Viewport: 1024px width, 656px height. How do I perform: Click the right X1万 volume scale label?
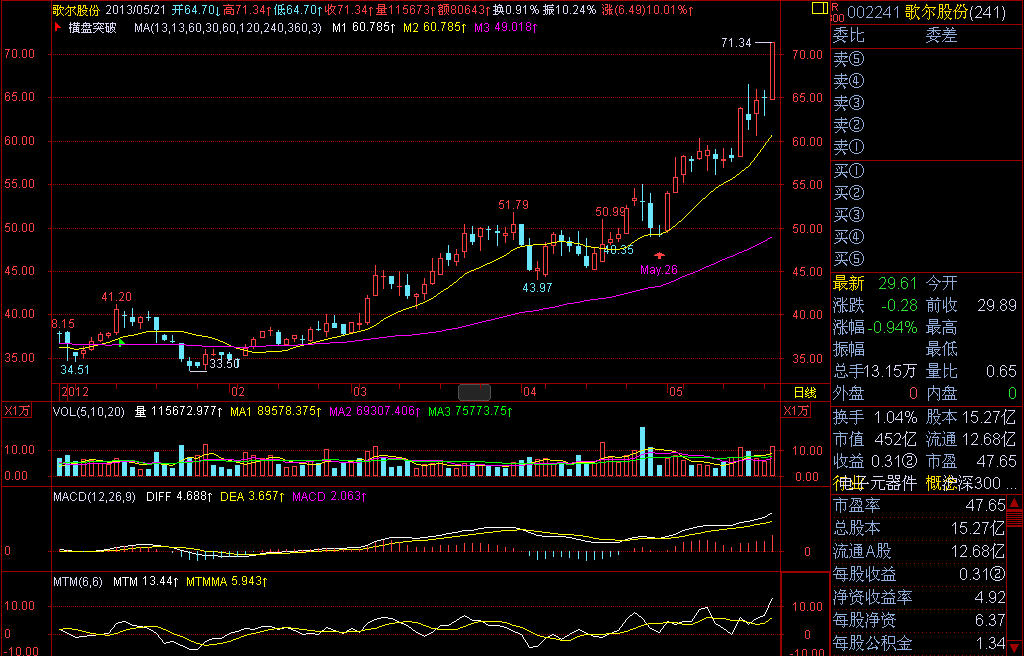point(797,411)
